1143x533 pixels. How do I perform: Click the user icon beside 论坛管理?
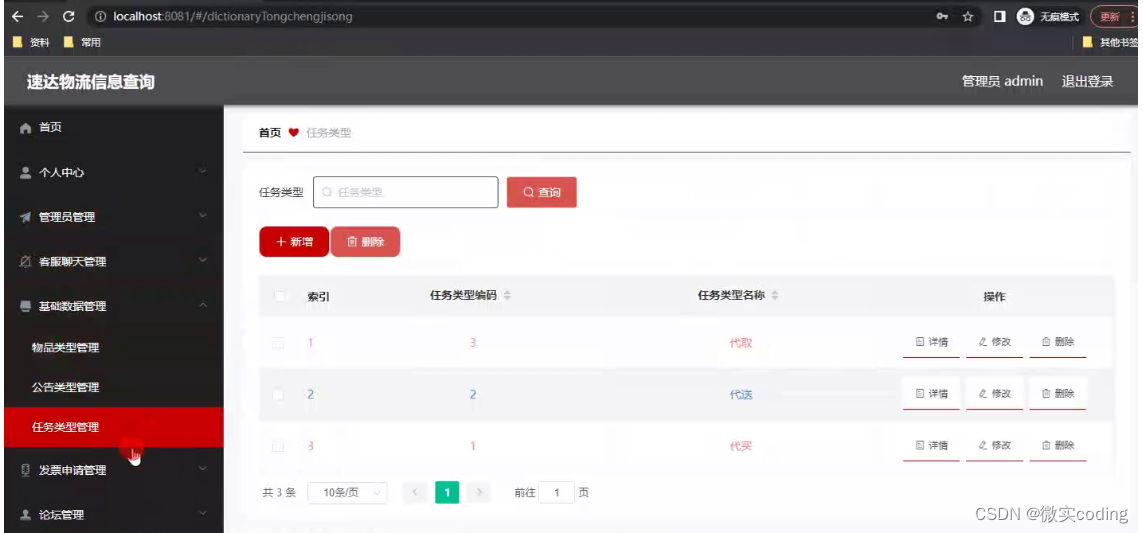[x=26, y=515]
